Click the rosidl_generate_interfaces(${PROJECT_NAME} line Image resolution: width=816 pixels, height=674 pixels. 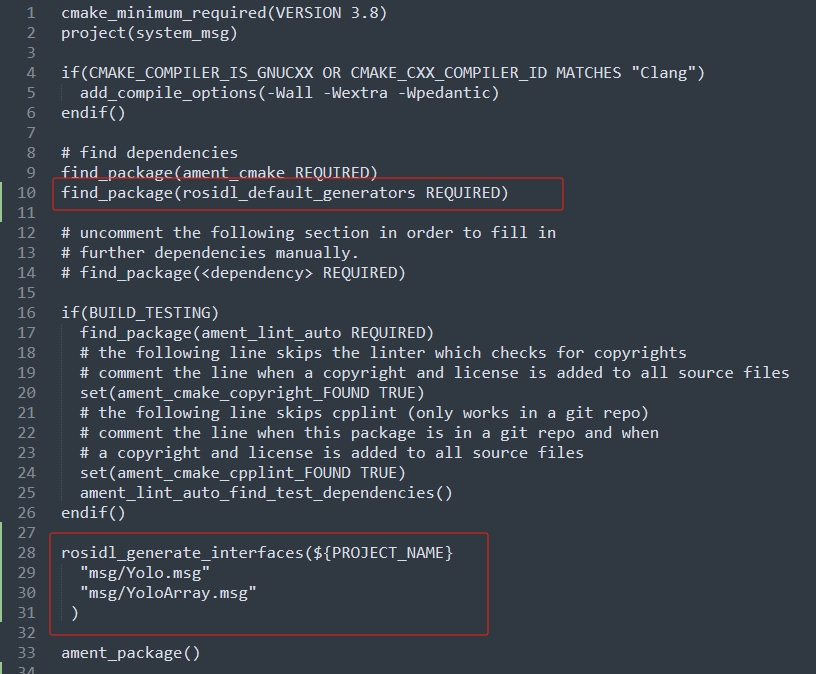tap(257, 553)
